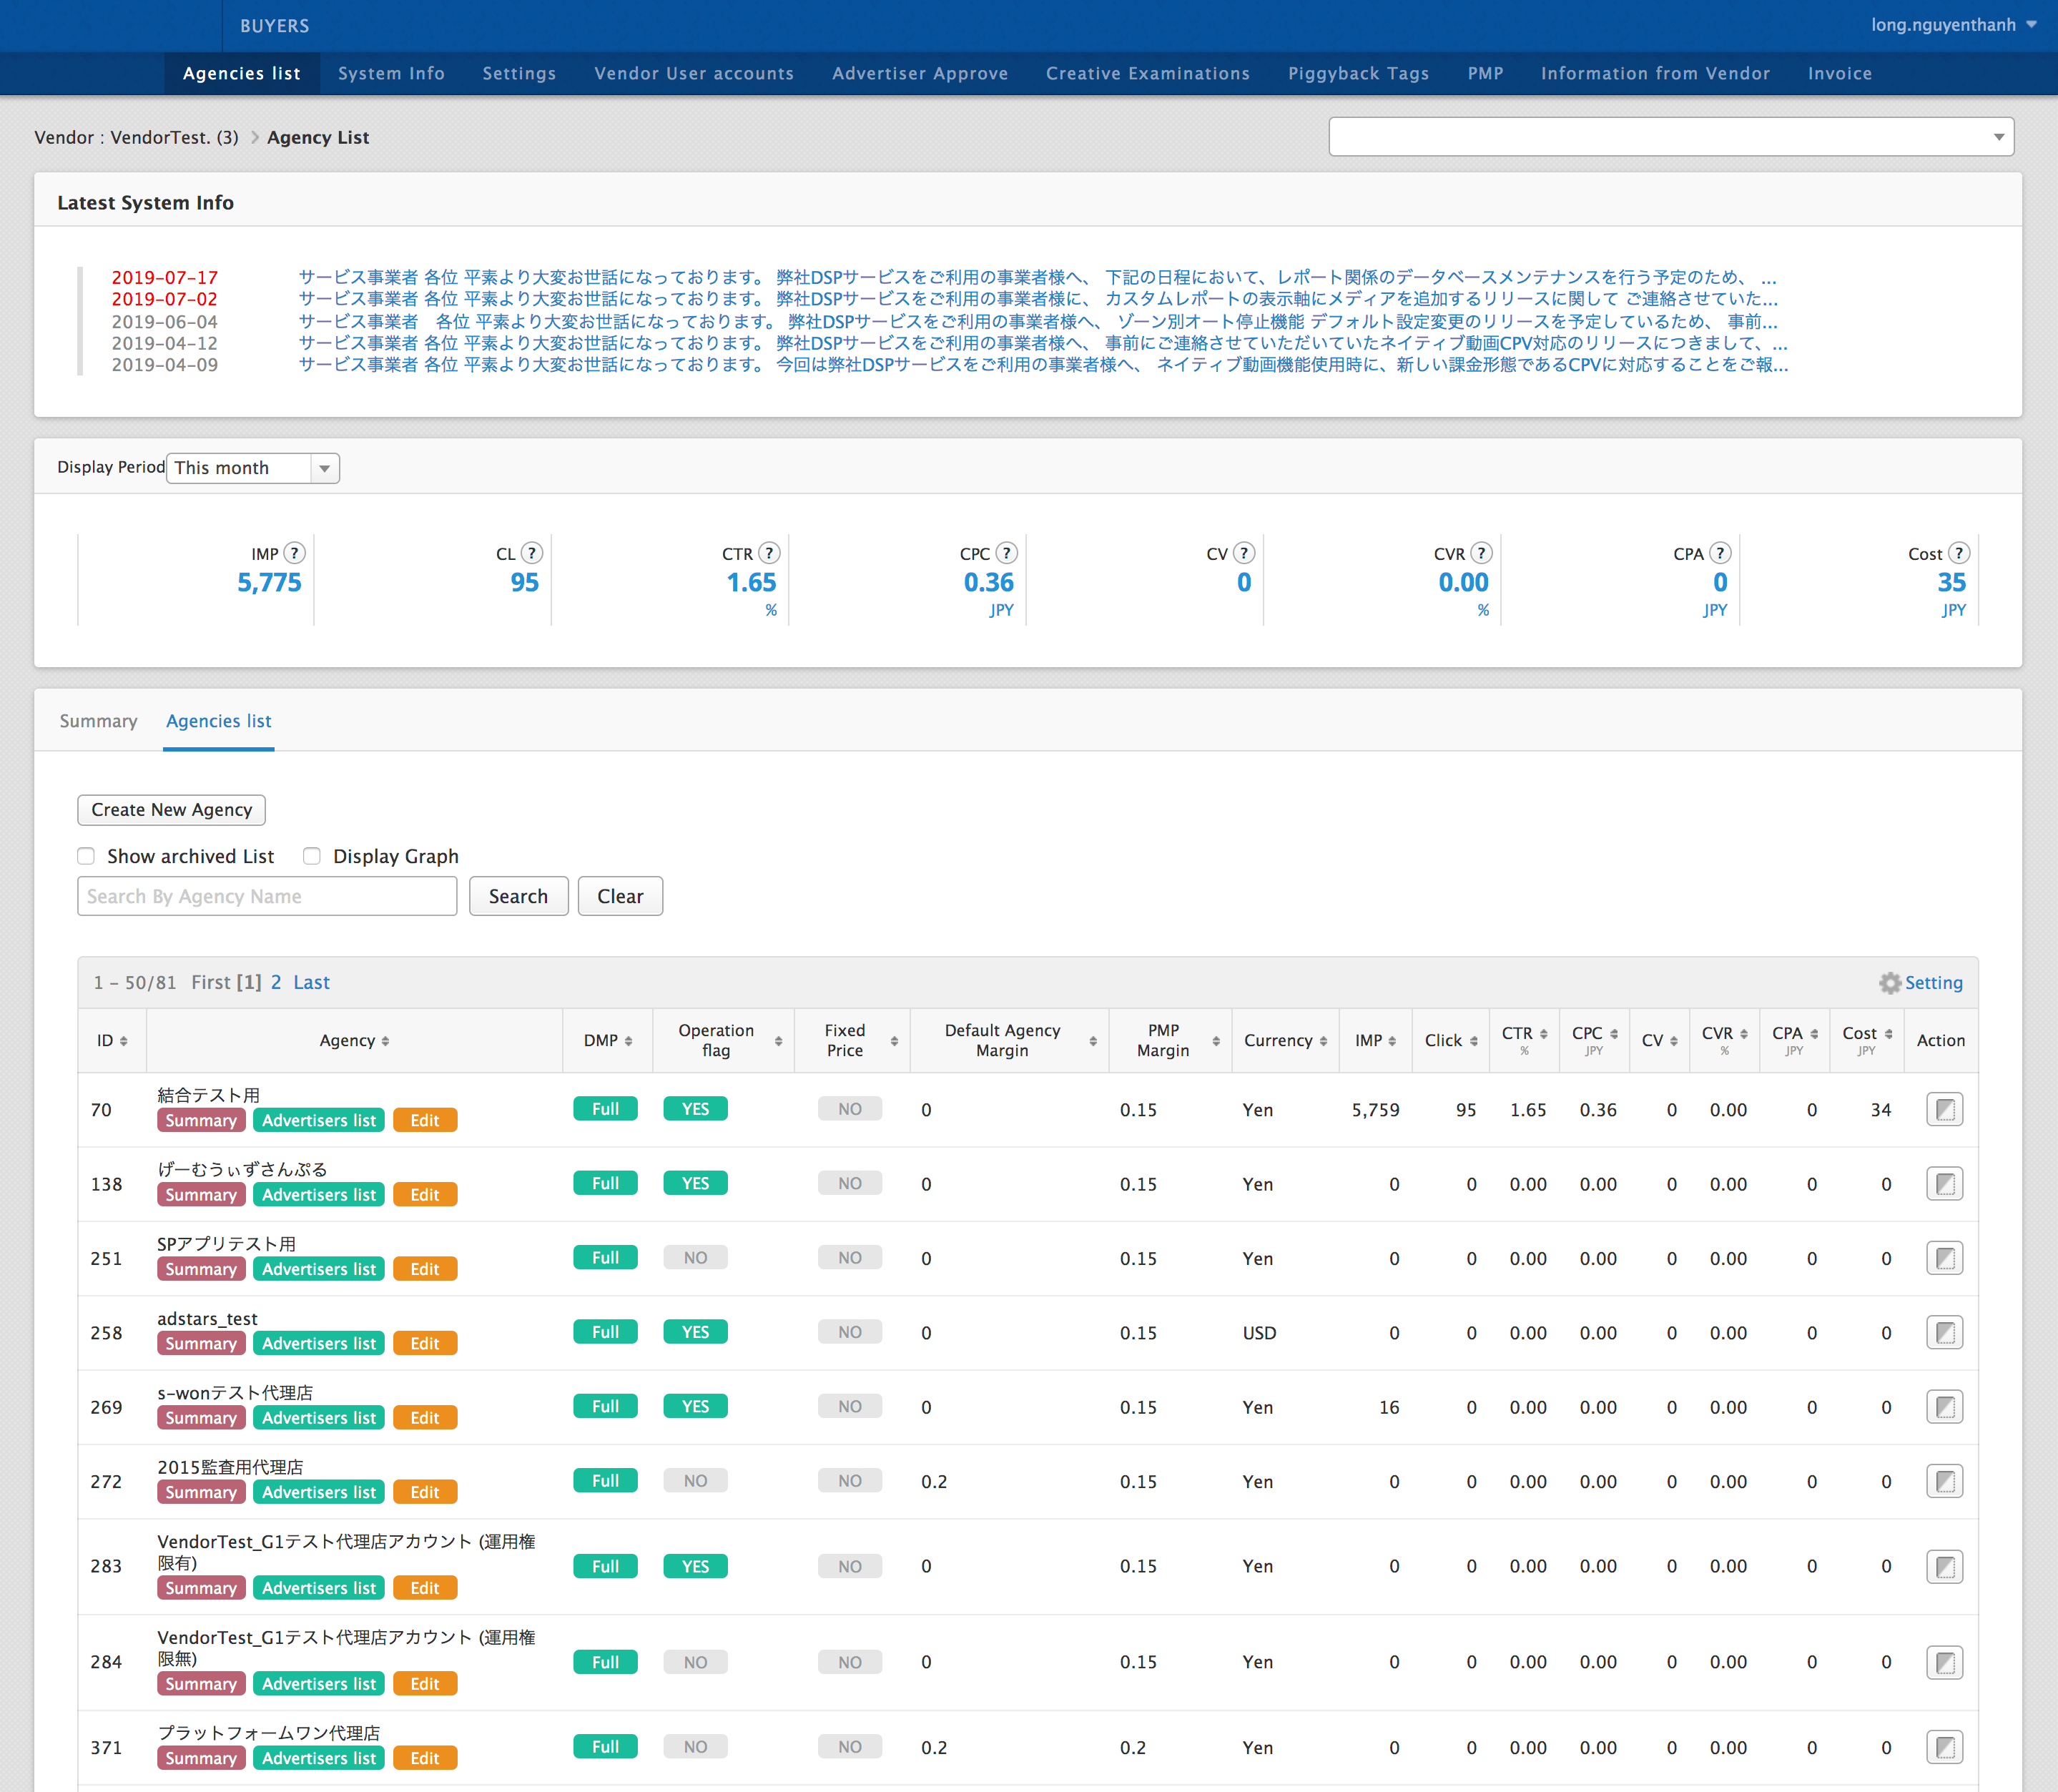The image size is (2058, 1792).
Task: Click the Action icon for agency 結合テスト用
Action: (x=1944, y=1109)
